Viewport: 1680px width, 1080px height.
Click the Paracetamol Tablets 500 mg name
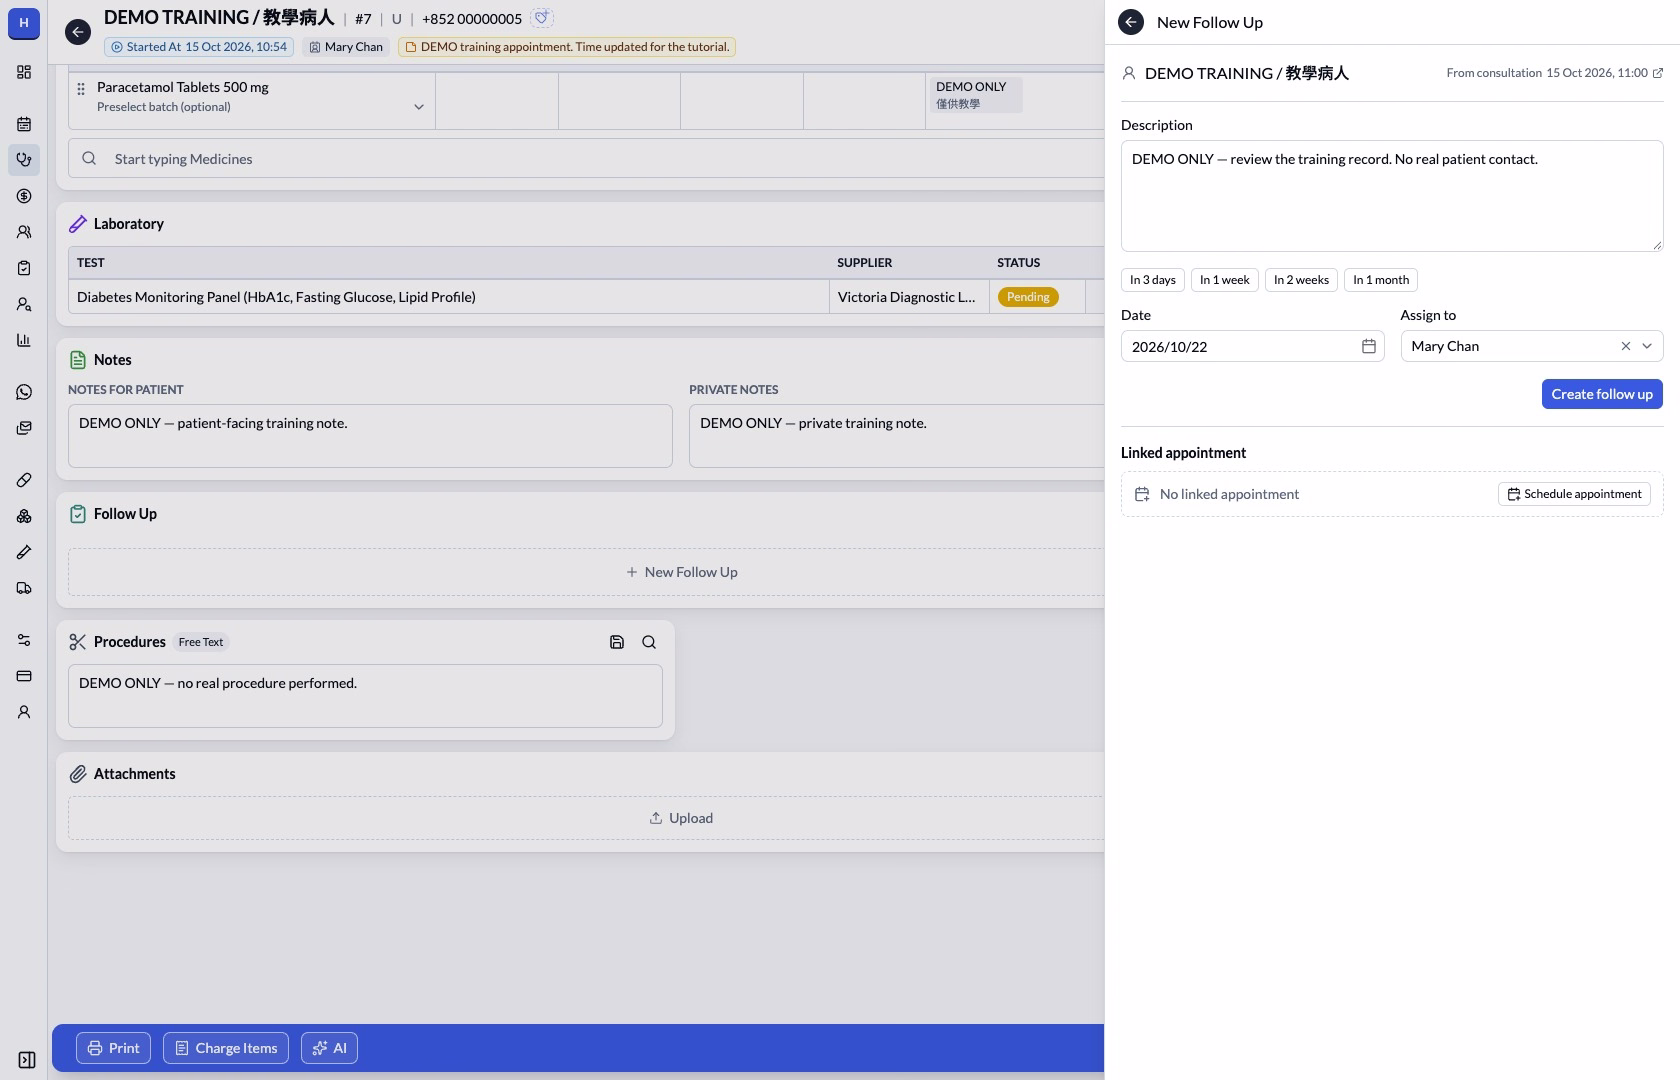[183, 87]
